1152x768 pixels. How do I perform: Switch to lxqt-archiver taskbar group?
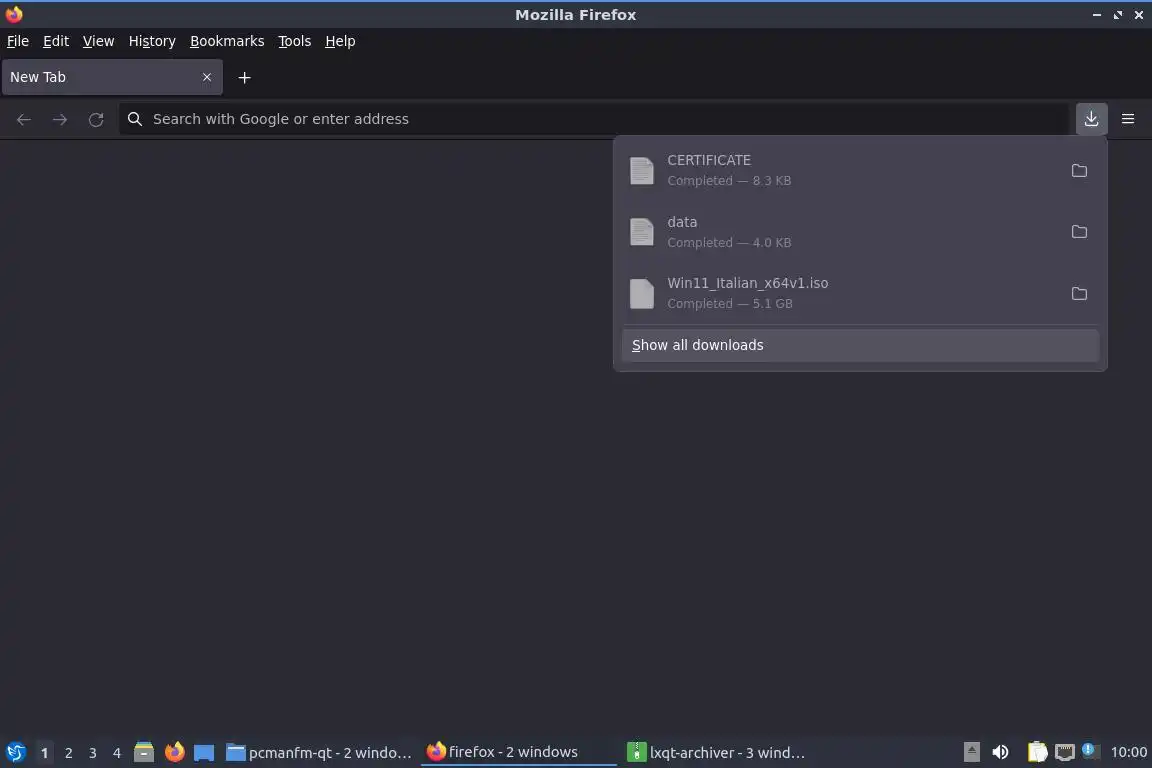click(x=718, y=753)
